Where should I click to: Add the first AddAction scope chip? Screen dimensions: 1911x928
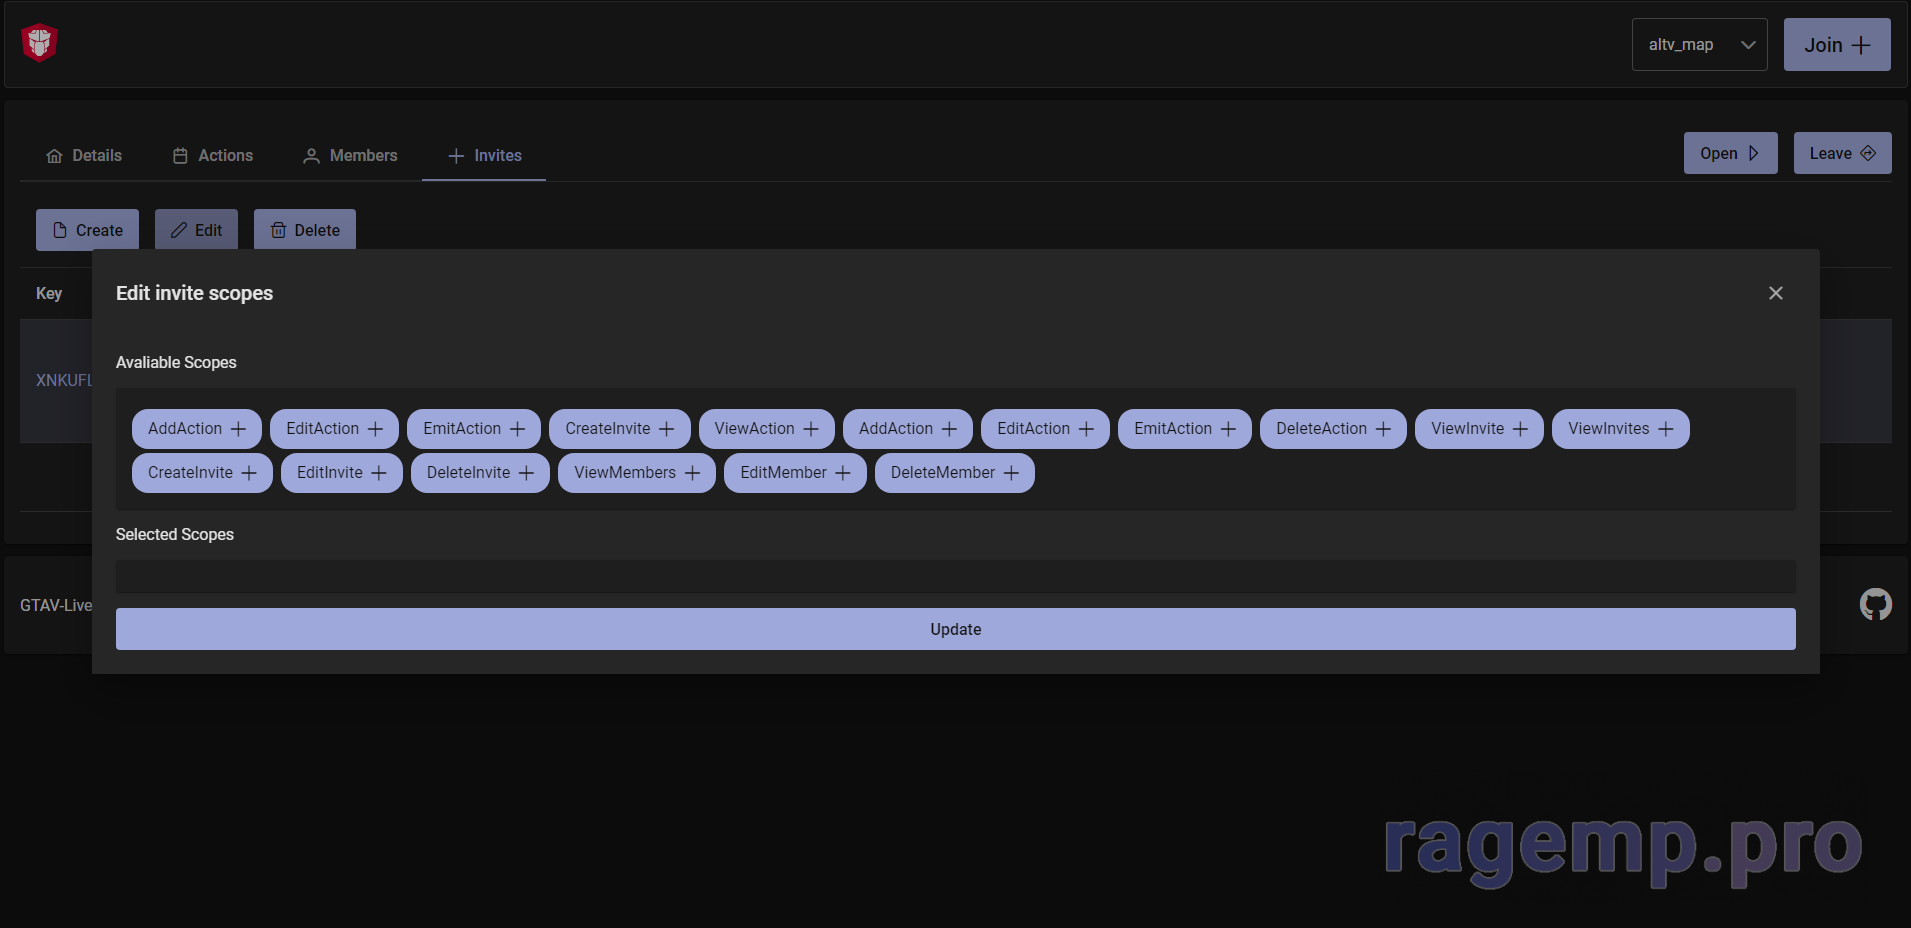(x=197, y=429)
